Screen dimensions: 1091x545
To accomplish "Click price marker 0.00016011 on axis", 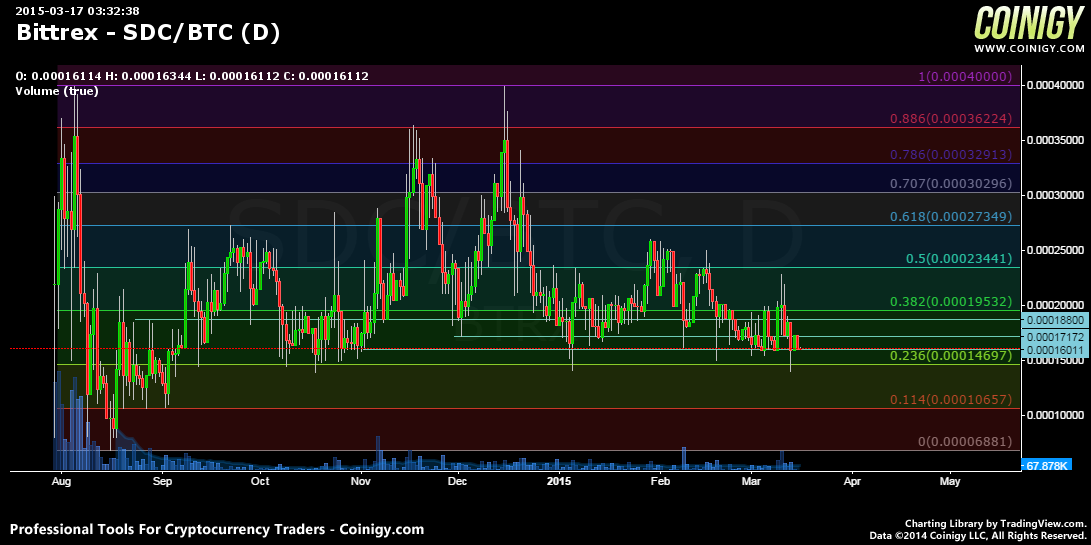I will pos(1055,349).
